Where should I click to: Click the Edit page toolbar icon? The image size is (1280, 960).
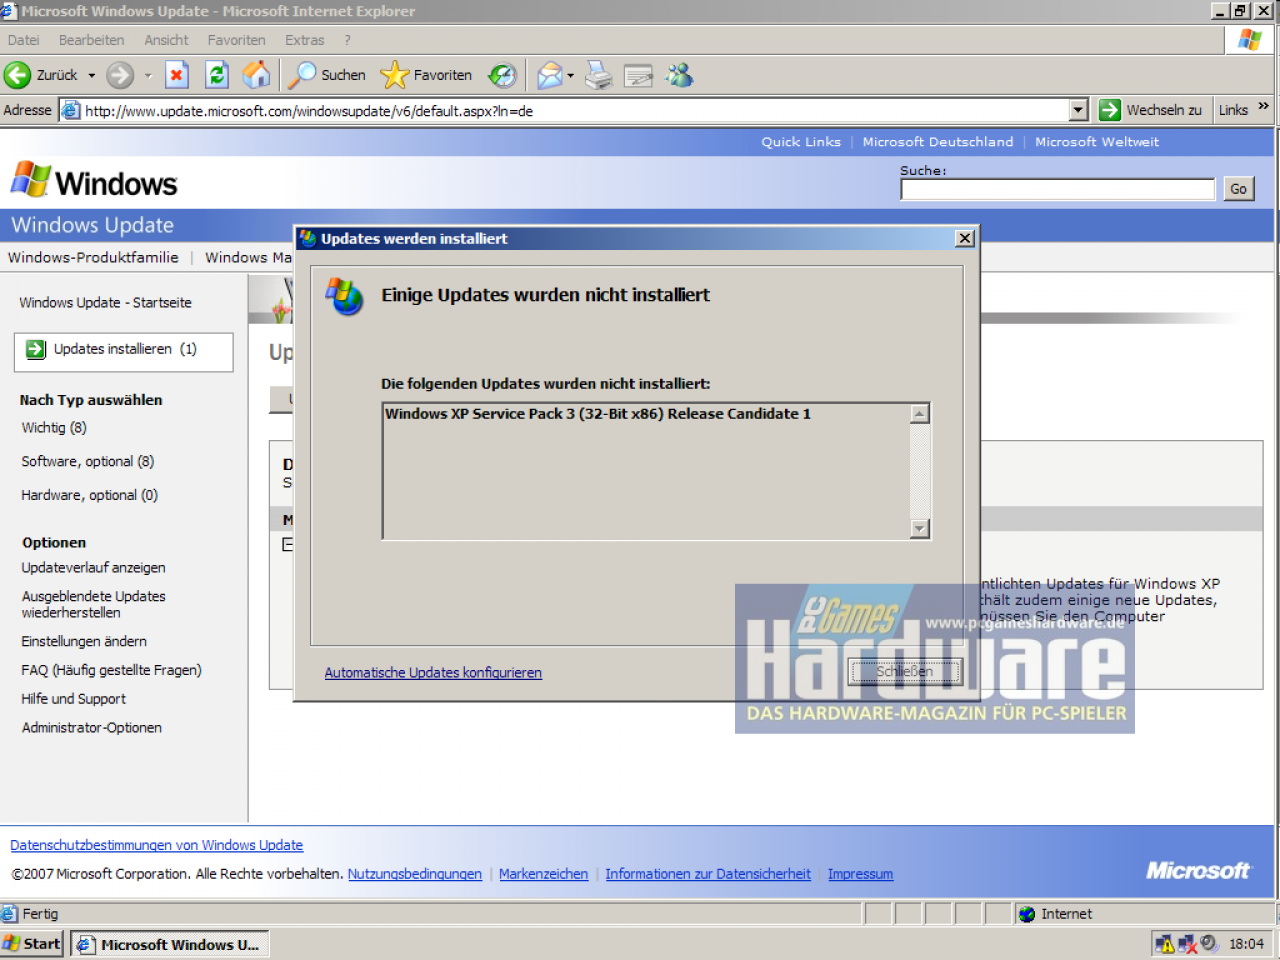click(638, 75)
